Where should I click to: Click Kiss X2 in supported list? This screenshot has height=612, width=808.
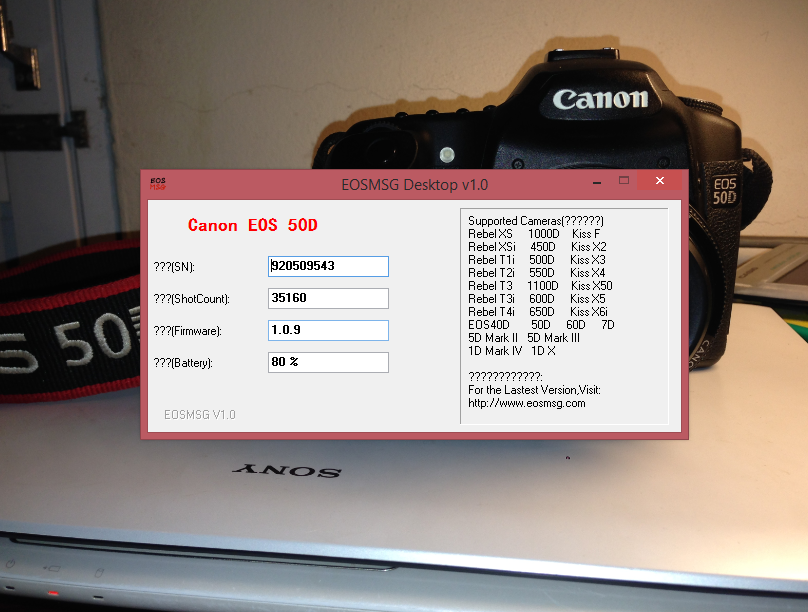tap(588, 247)
